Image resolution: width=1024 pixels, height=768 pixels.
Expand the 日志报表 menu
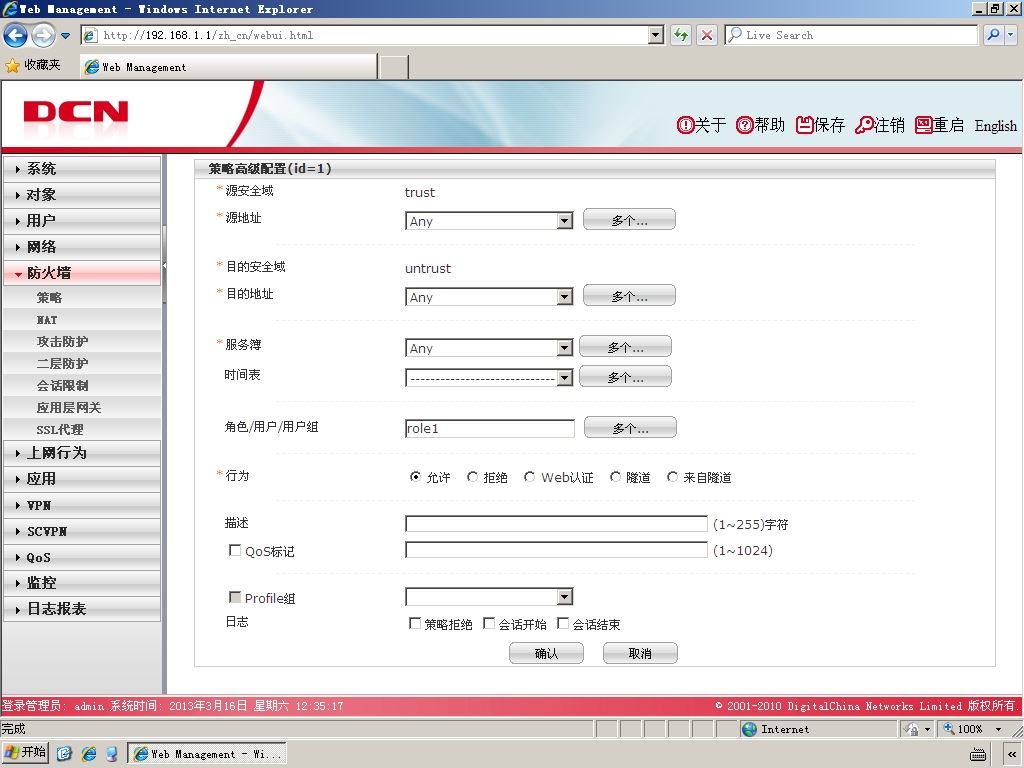82,609
